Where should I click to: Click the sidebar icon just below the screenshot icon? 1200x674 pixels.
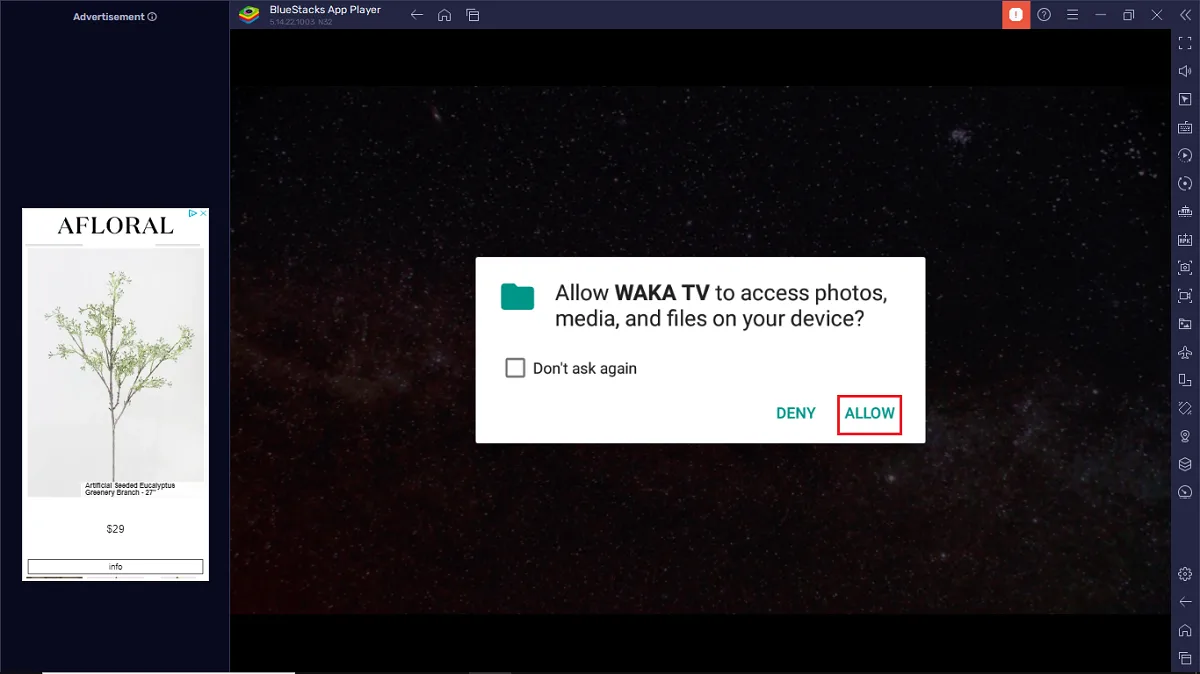pos(1185,295)
